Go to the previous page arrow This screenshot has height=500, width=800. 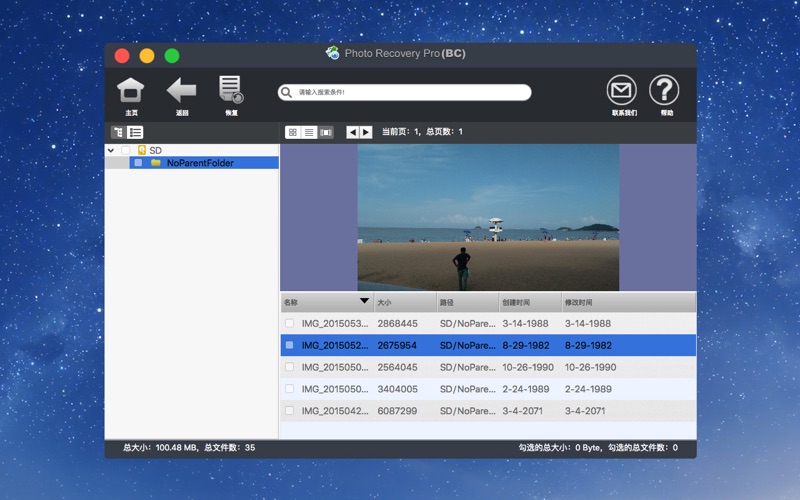pyautogui.click(x=352, y=132)
